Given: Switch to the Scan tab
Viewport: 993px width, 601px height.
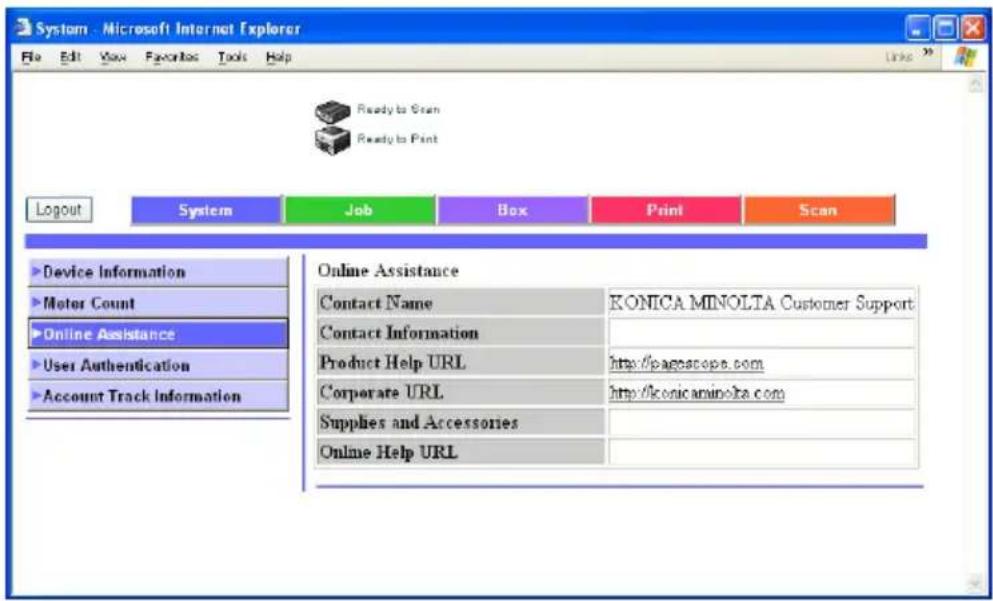Looking at the screenshot, I should tap(818, 210).
